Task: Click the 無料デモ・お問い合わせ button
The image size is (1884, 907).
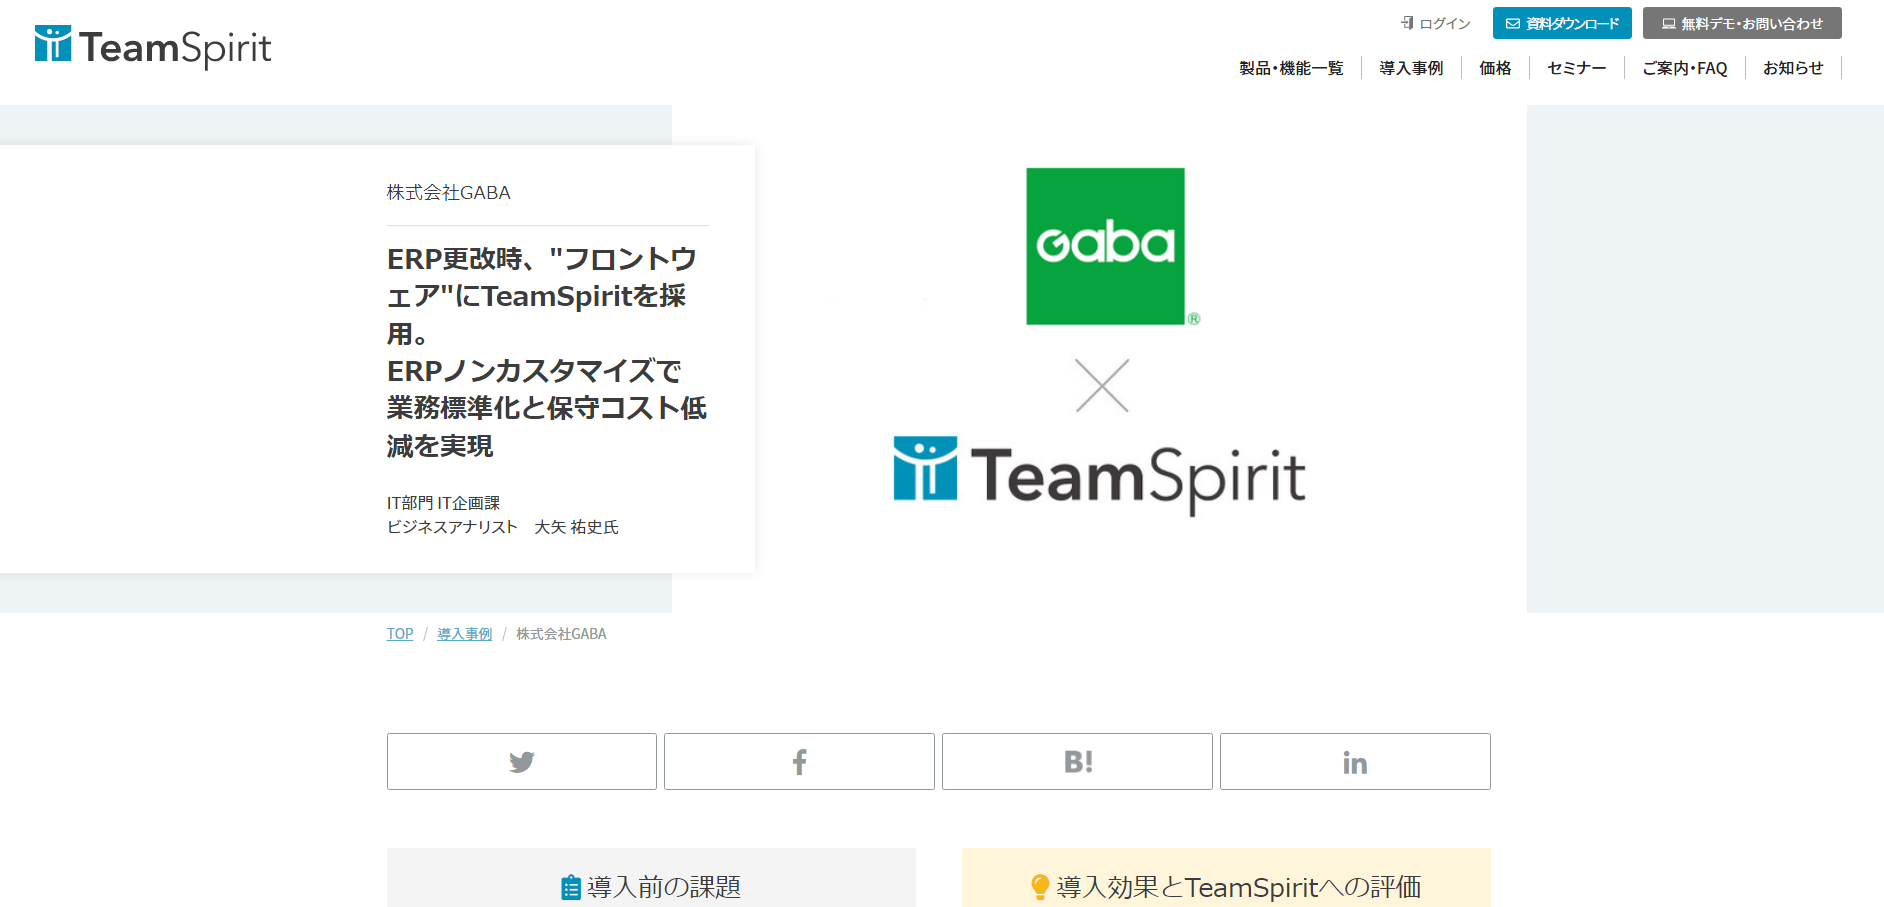Action: 1742,23
